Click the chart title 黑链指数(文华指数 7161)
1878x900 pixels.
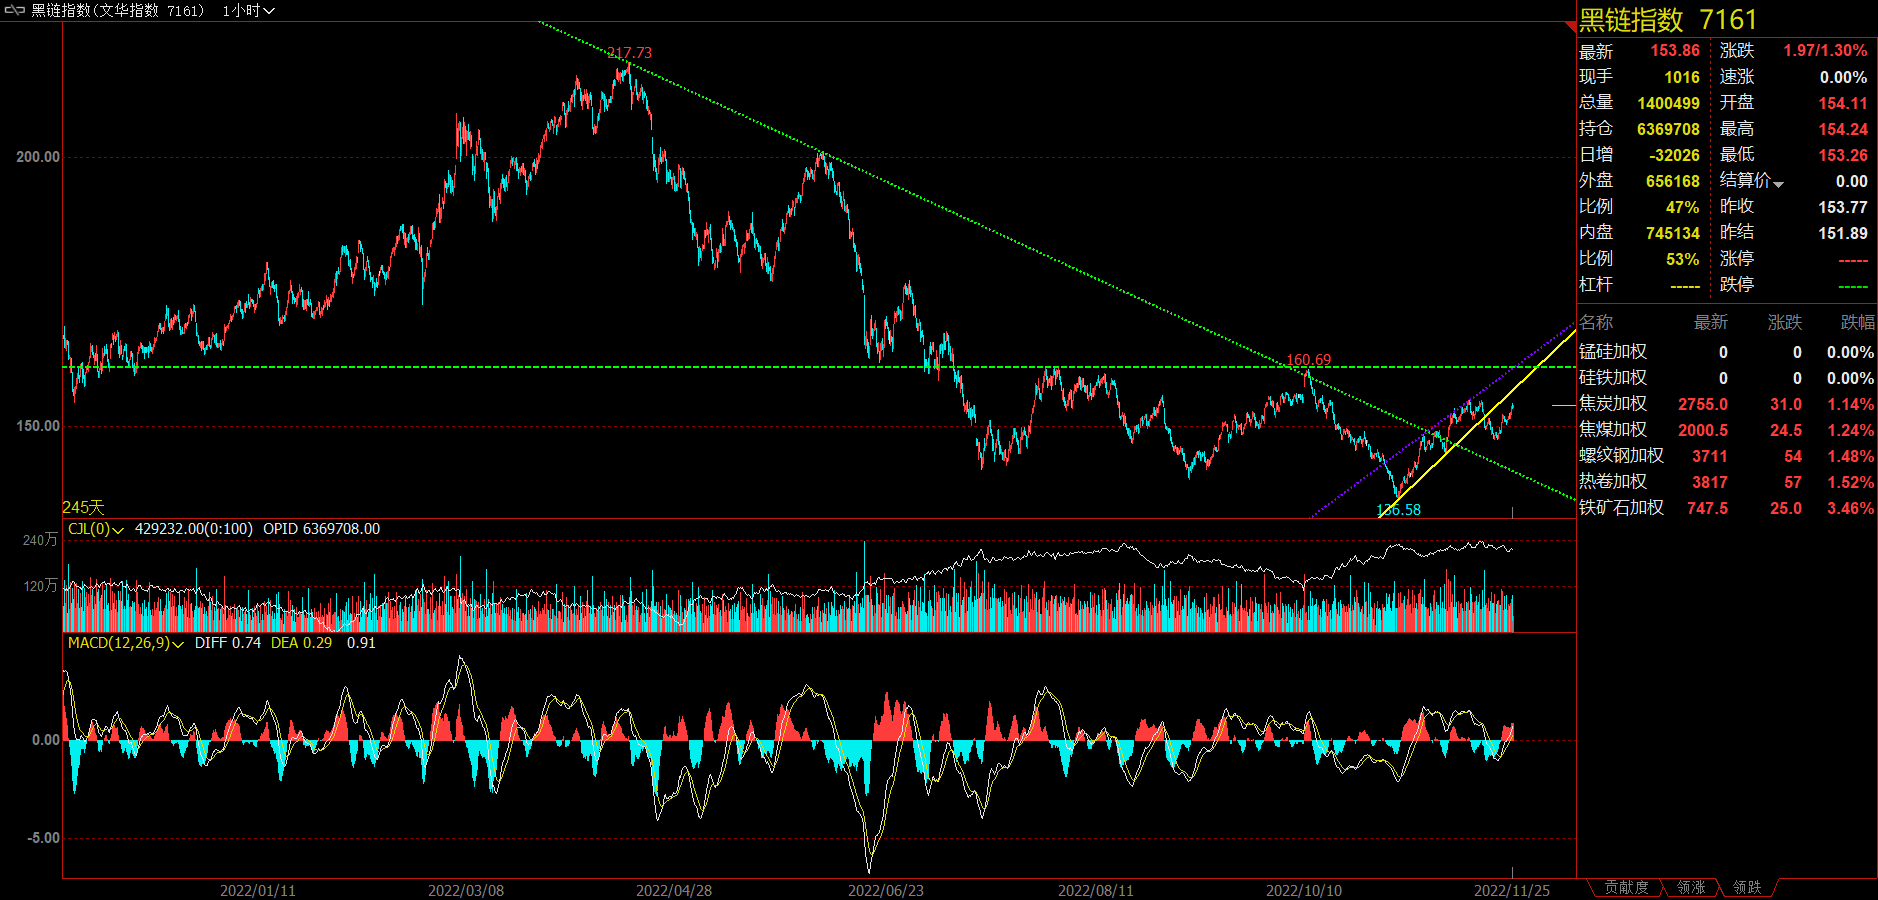[x=118, y=10]
